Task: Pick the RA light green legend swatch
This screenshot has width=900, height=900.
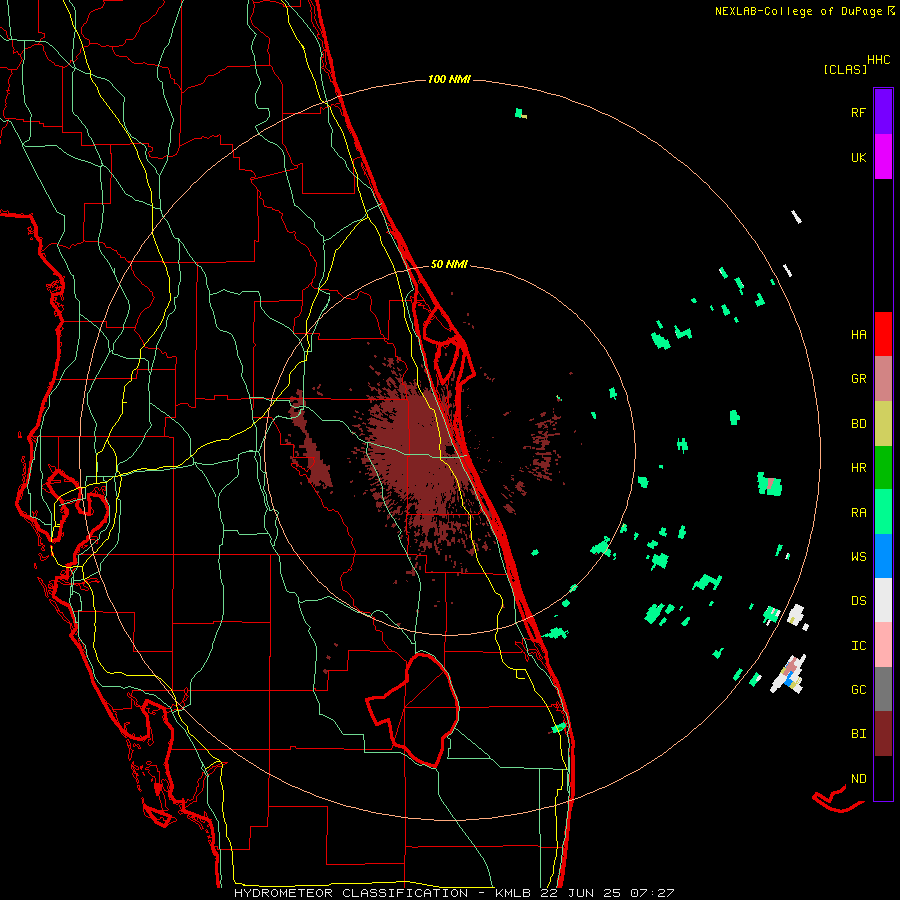Action: [883, 512]
